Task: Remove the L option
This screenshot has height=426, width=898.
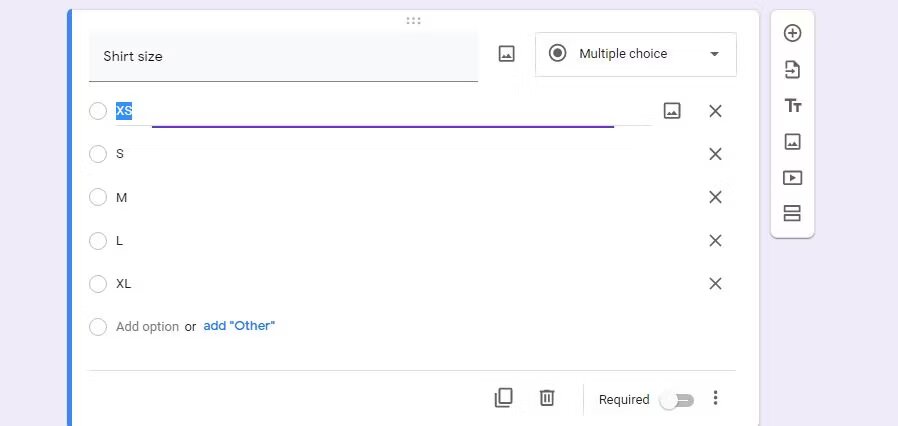Action: pos(715,241)
